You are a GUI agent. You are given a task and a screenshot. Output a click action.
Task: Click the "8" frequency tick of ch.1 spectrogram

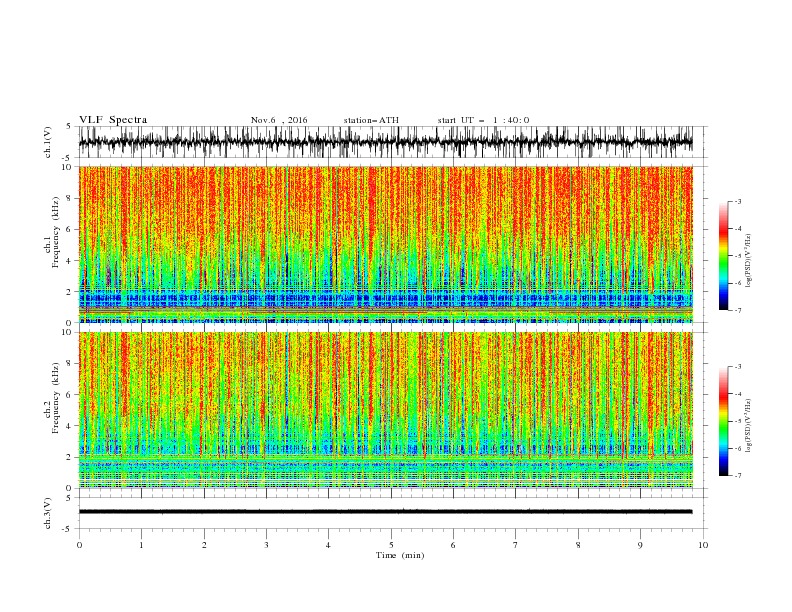click(x=69, y=198)
